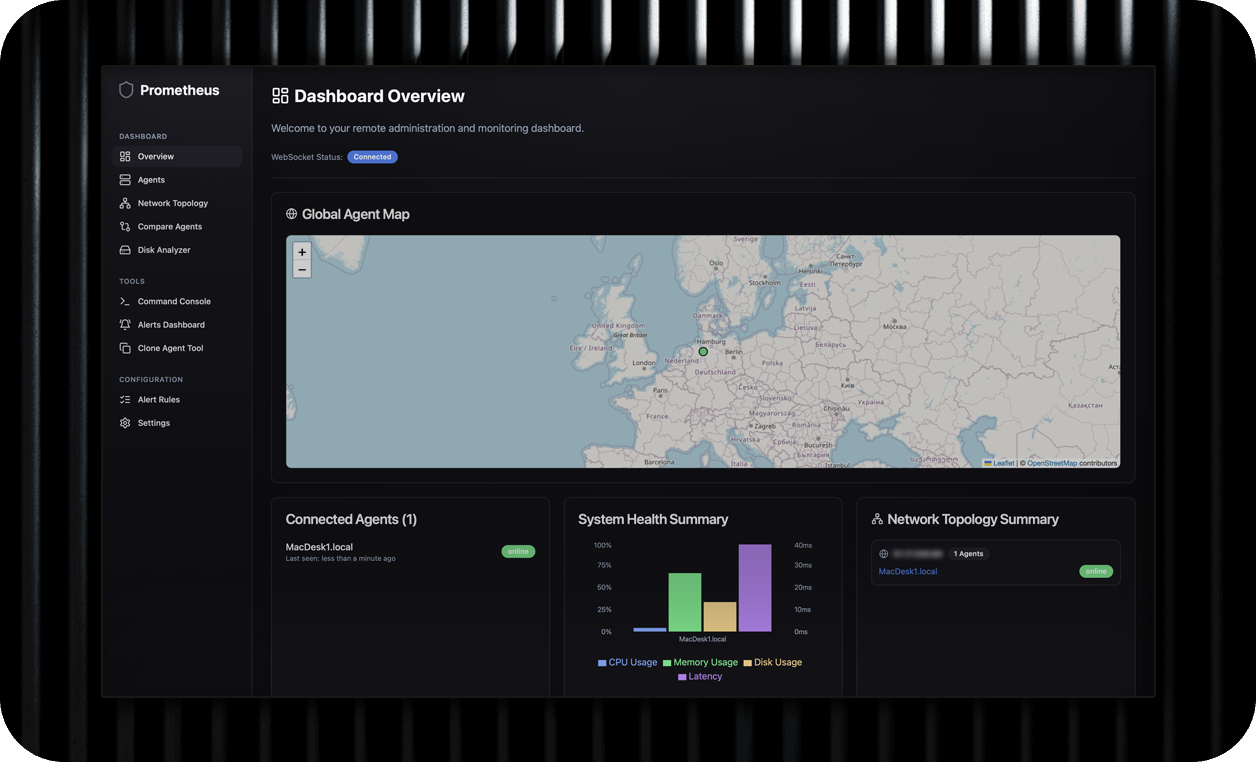The image size is (1256, 762).
Task: Click the Alert Rules list icon
Action: coord(124,399)
